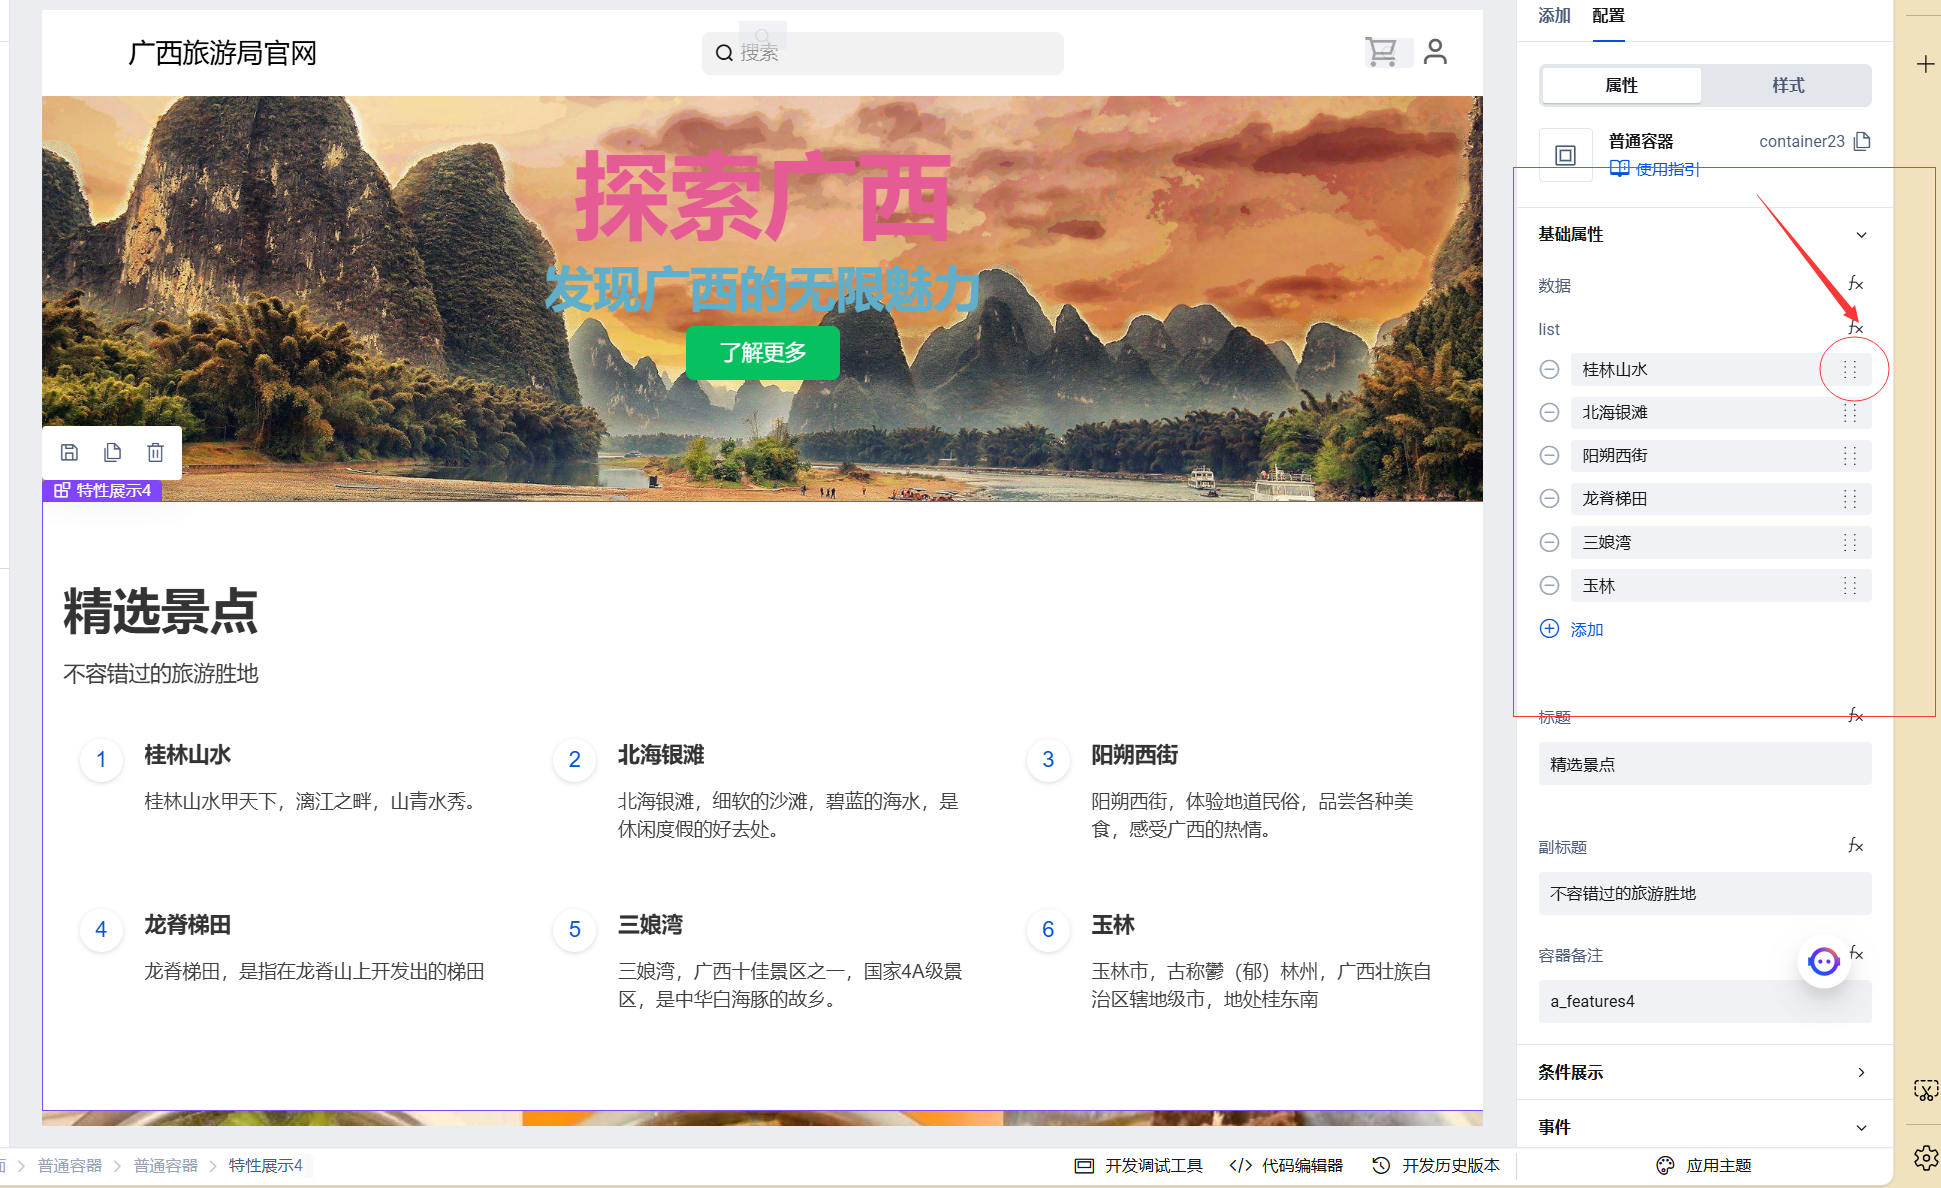
Task: Collapse the 事件 section
Action: (1861, 1127)
